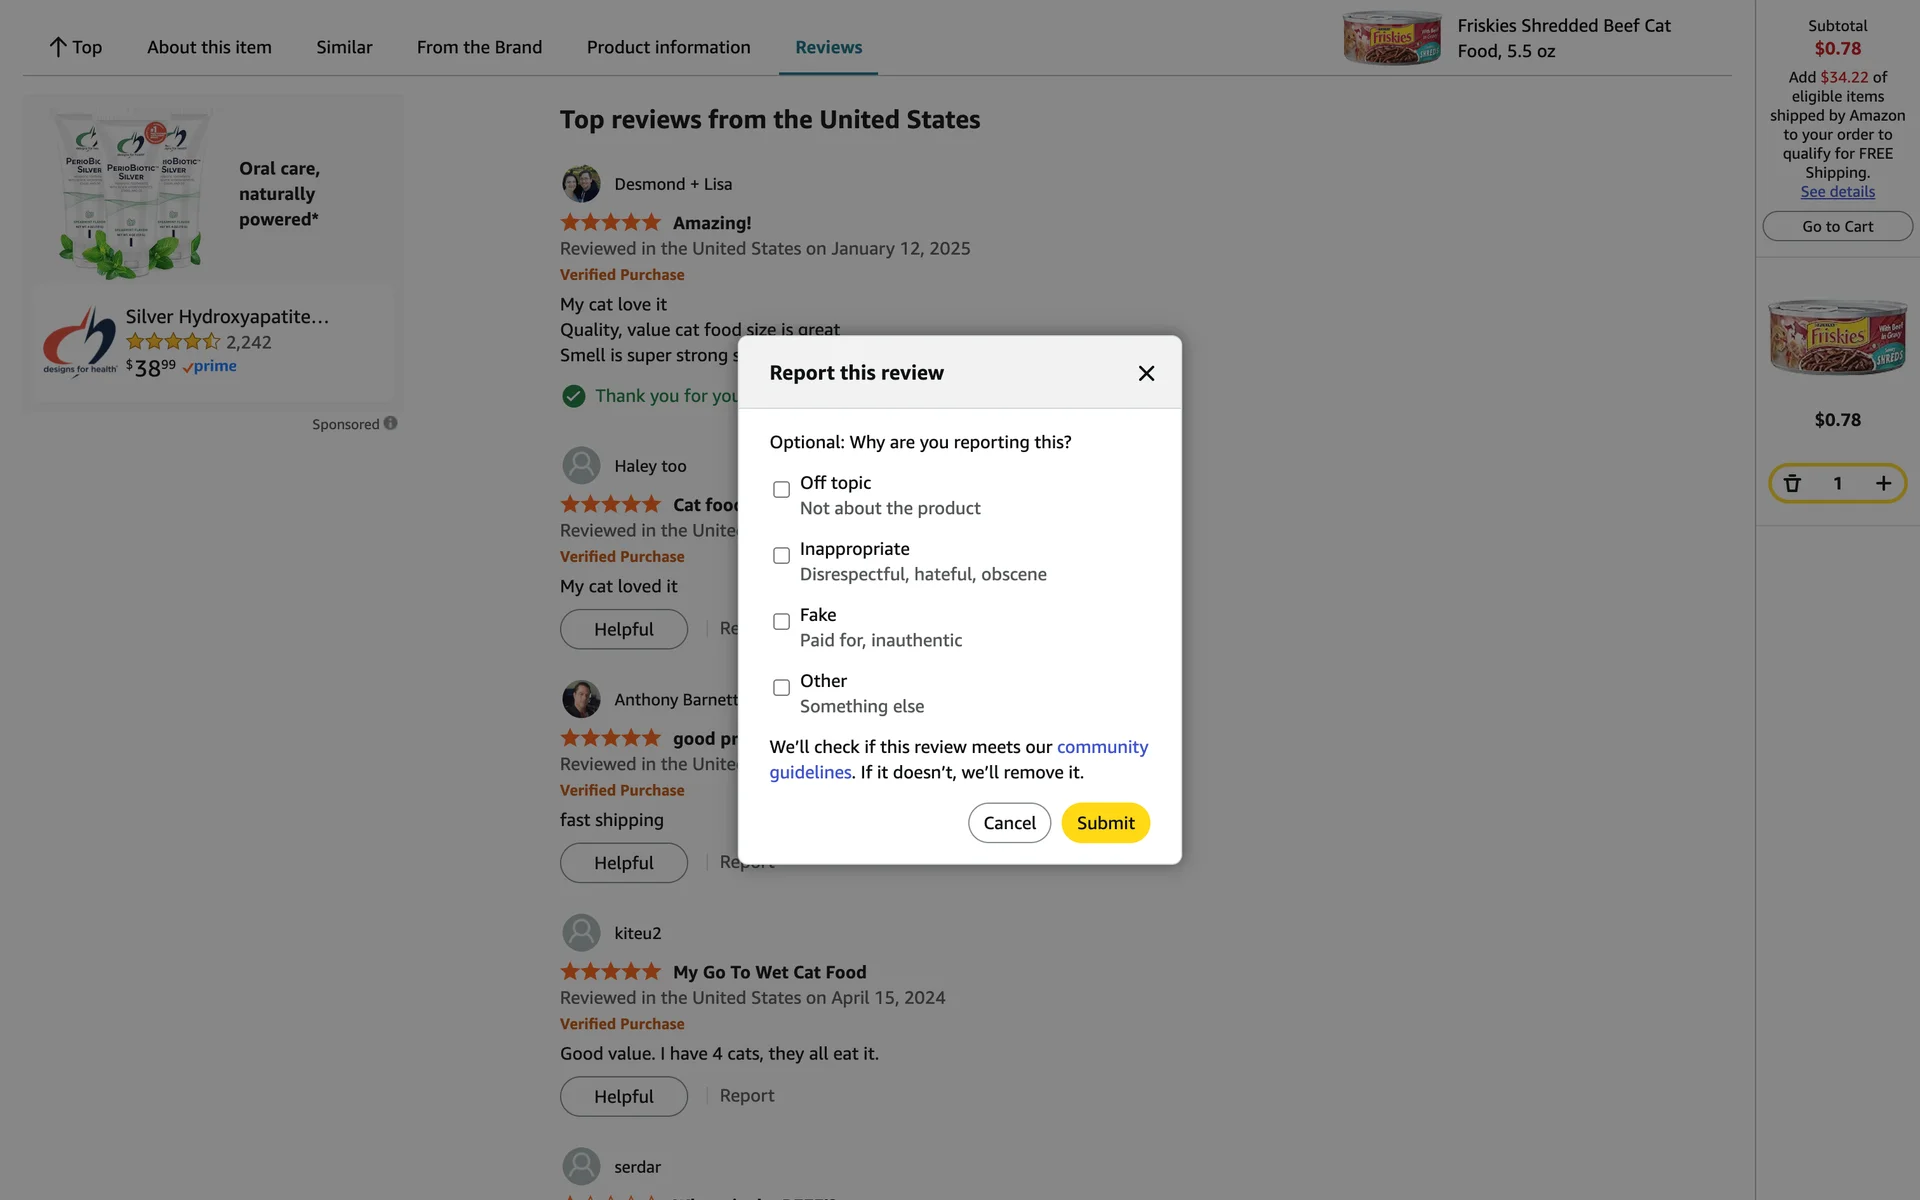Check the Inappropriate checkbox
The width and height of the screenshot is (1920, 1200).
[781, 555]
